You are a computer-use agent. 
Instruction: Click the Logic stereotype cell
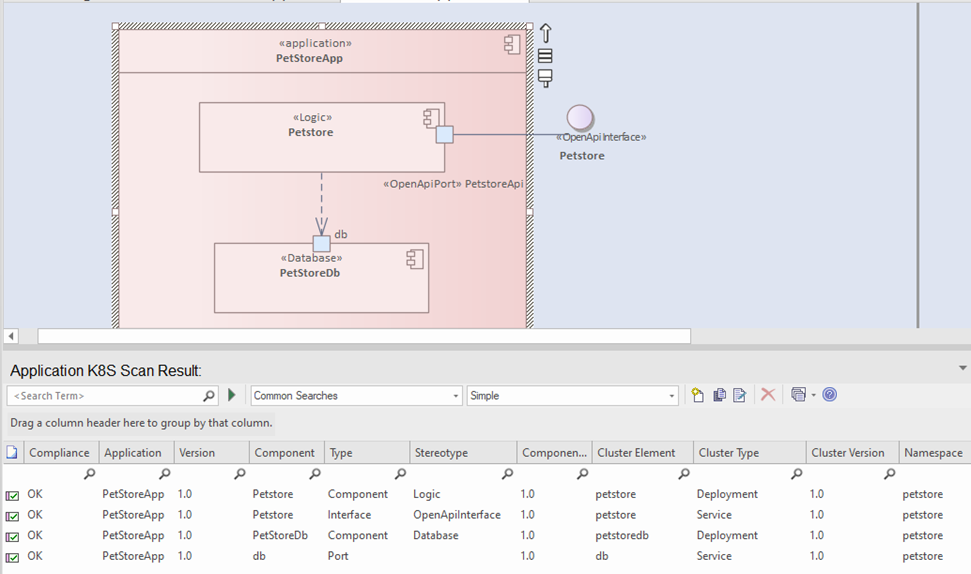coord(427,494)
